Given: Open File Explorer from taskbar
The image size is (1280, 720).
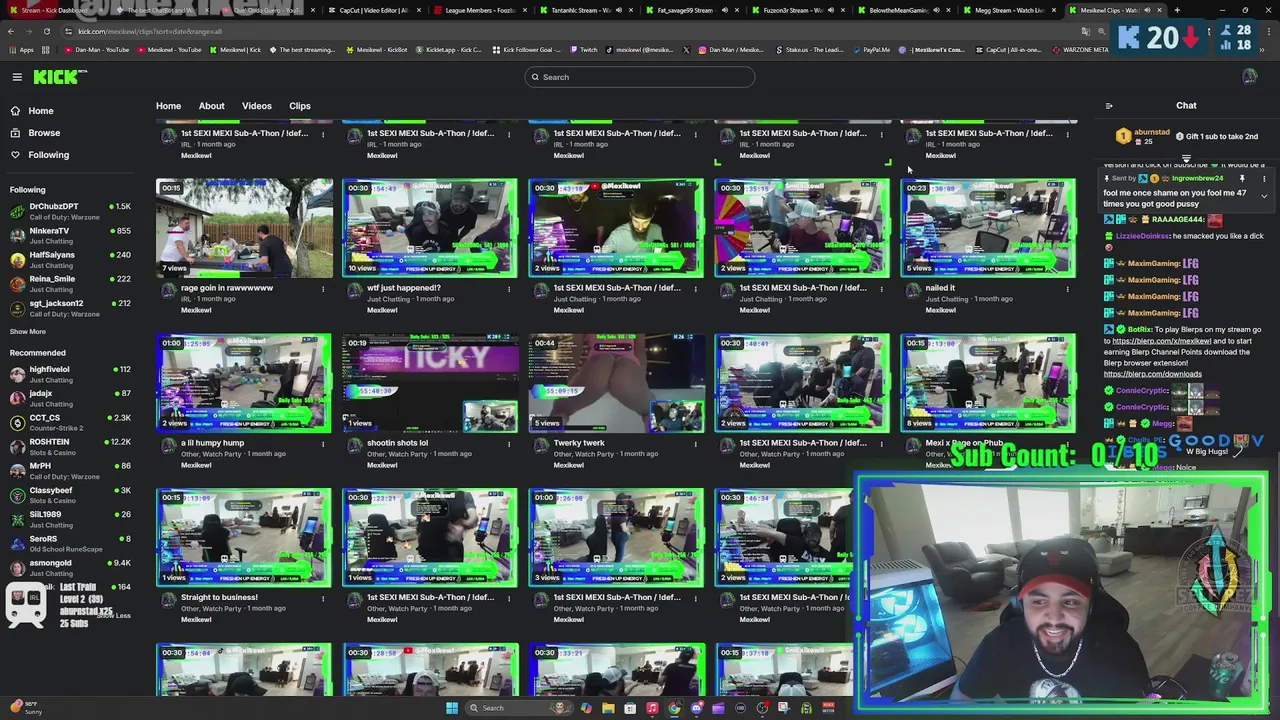Looking at the screenshot, I should coord(608,708).
